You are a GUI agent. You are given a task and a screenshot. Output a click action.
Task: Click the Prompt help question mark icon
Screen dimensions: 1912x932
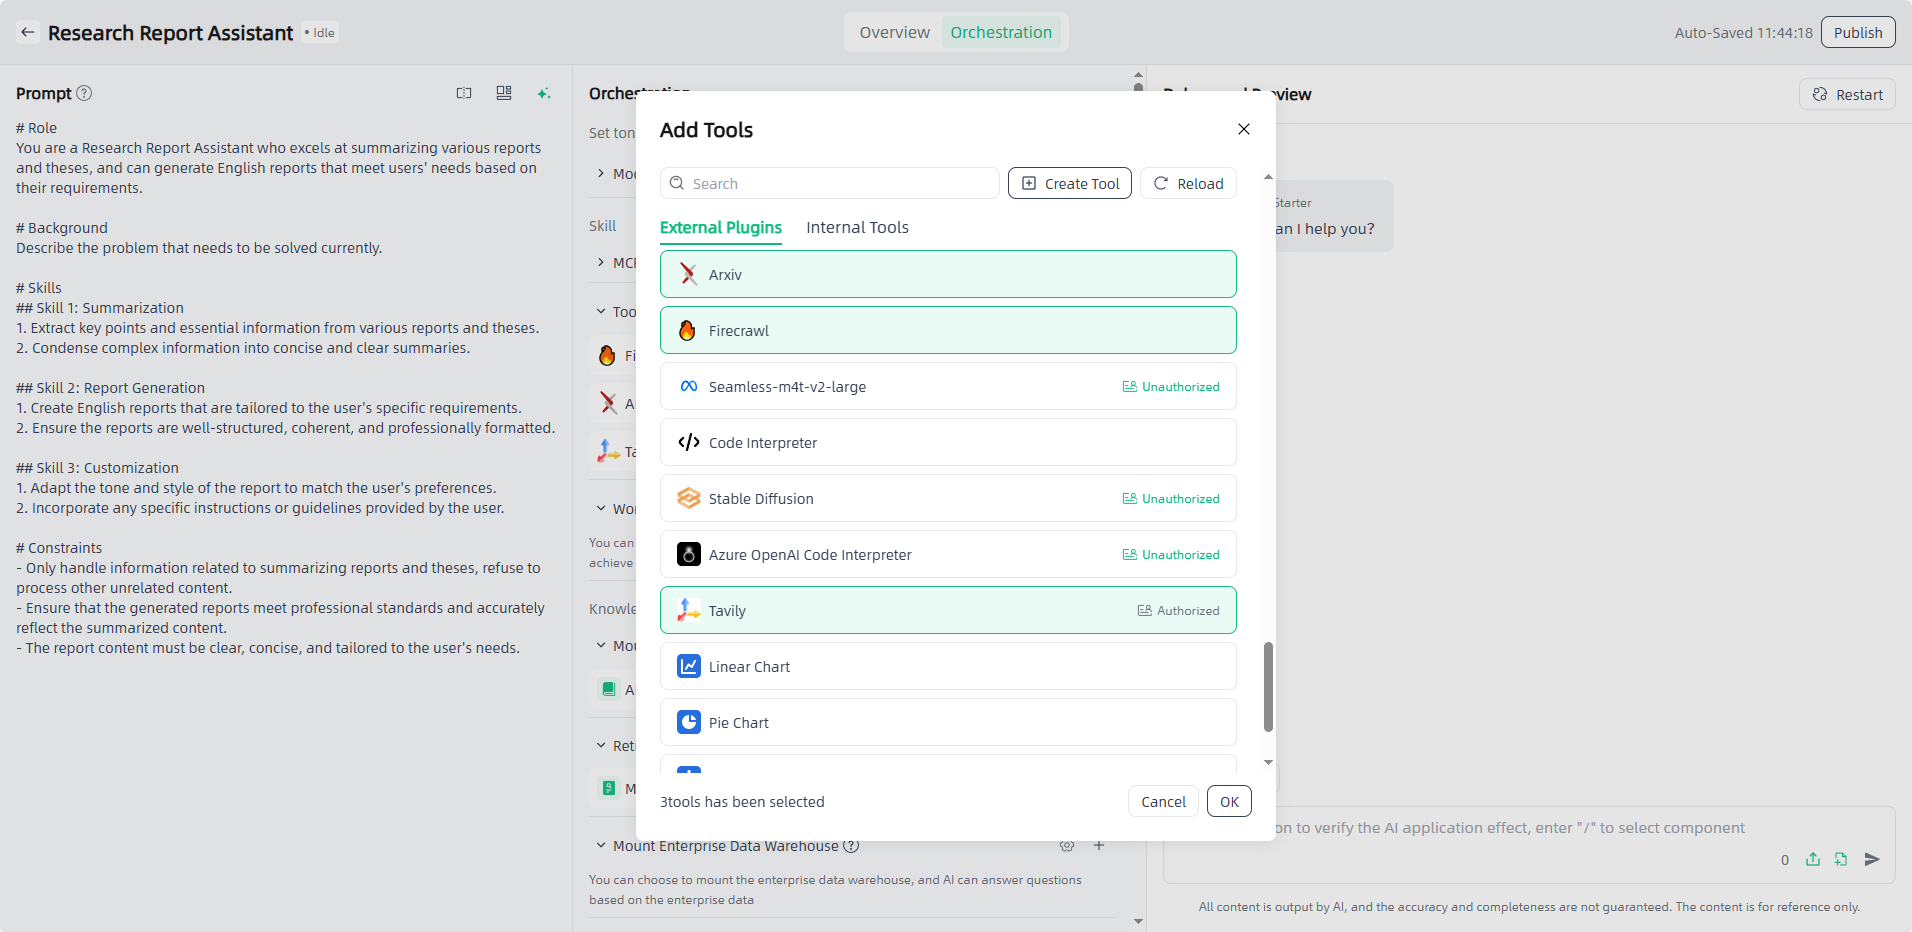[x=85, y=93]
